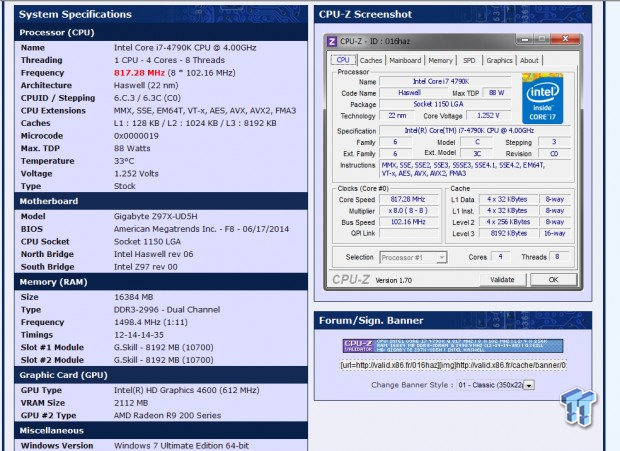Open the Caches tab
Screen dimensions: 620x451
(x=371, y=60)
